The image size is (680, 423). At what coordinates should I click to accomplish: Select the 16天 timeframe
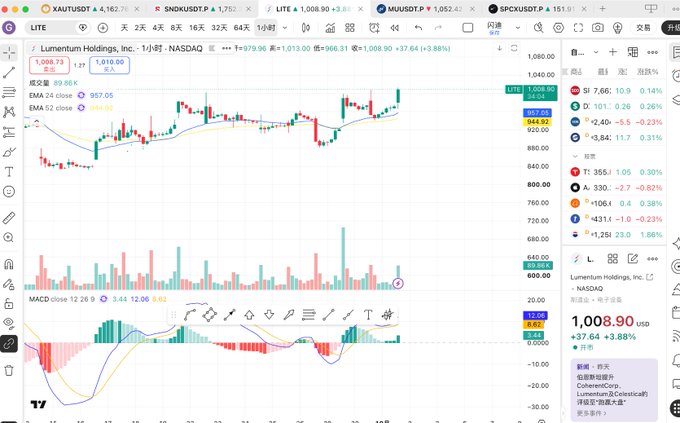coord(196,28)
